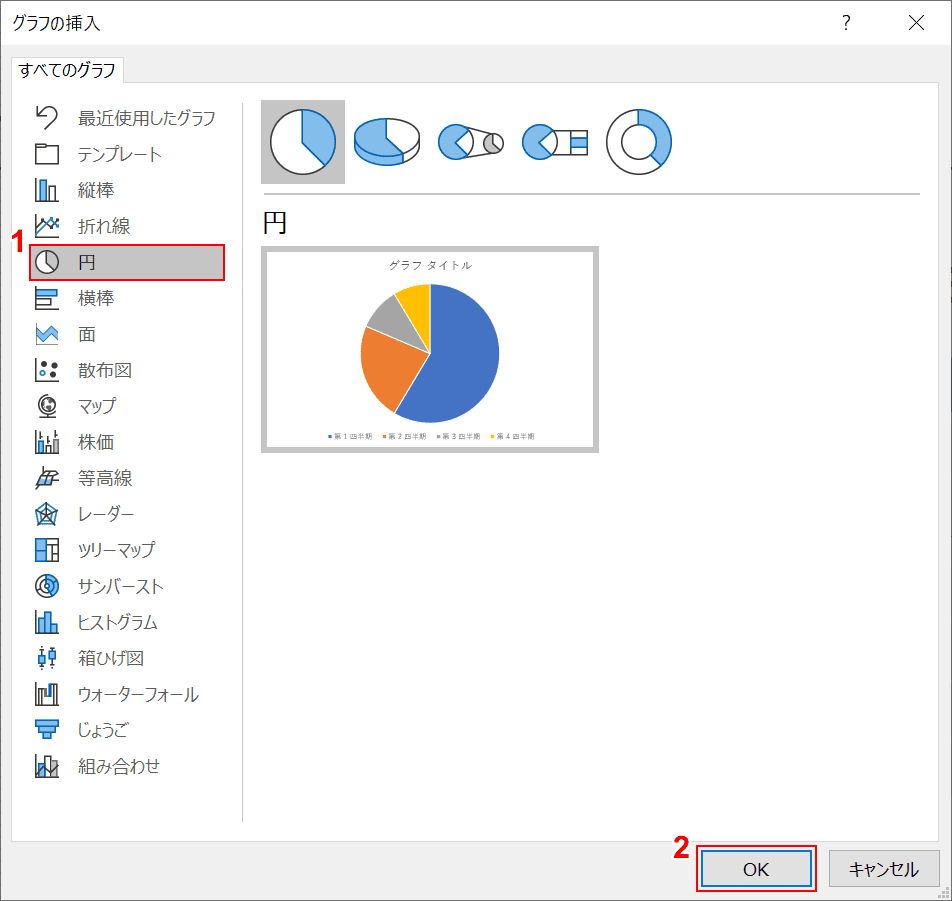Click the 円 label in the category list
This screenshot has height=901, width=952.
[87, 262]
